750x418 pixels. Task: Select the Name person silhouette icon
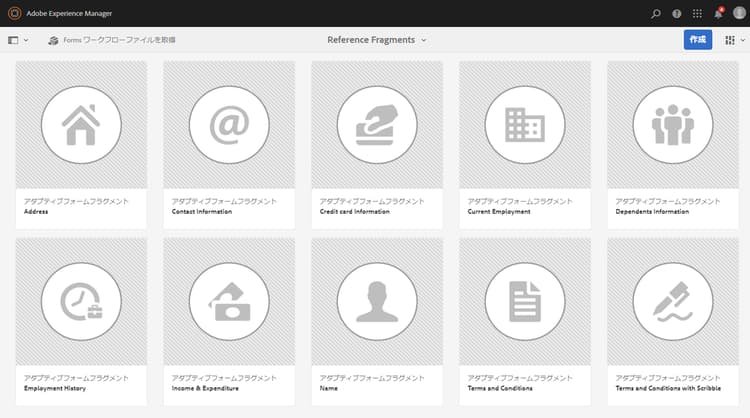click(x=377, y=301)
